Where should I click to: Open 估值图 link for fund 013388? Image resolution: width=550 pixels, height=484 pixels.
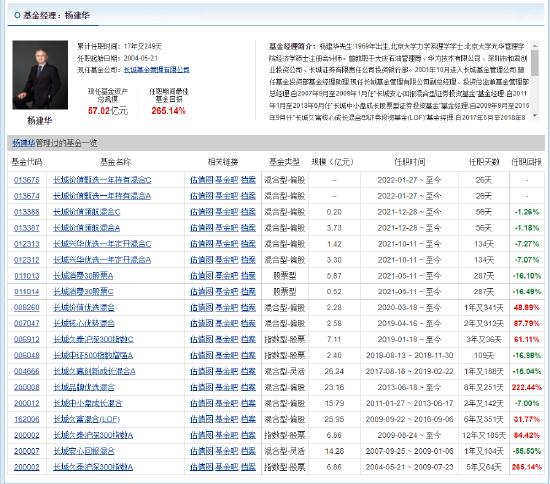pyautogui.click(x=202, y=212)
